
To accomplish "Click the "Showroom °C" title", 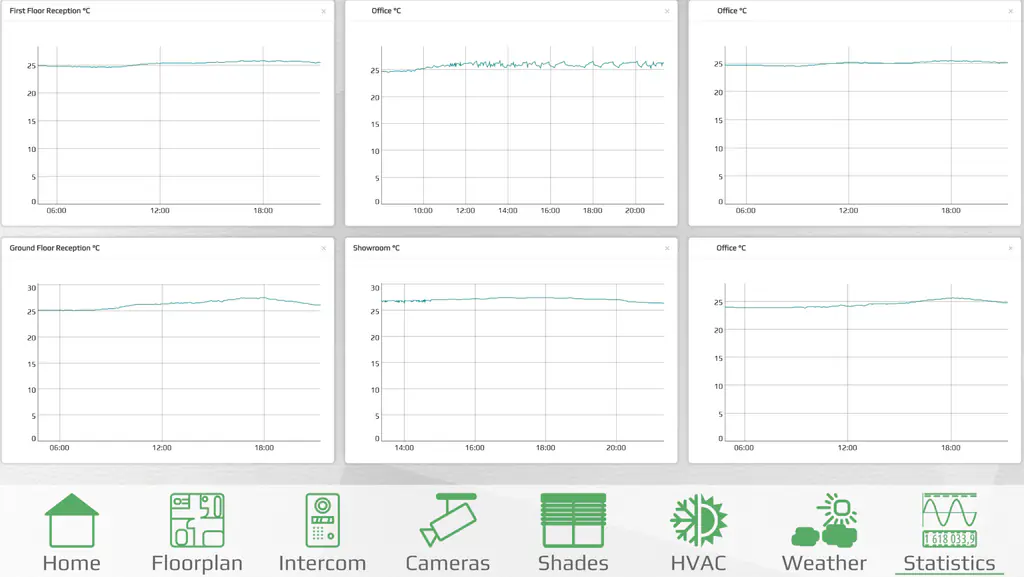I will coord(376,248).
